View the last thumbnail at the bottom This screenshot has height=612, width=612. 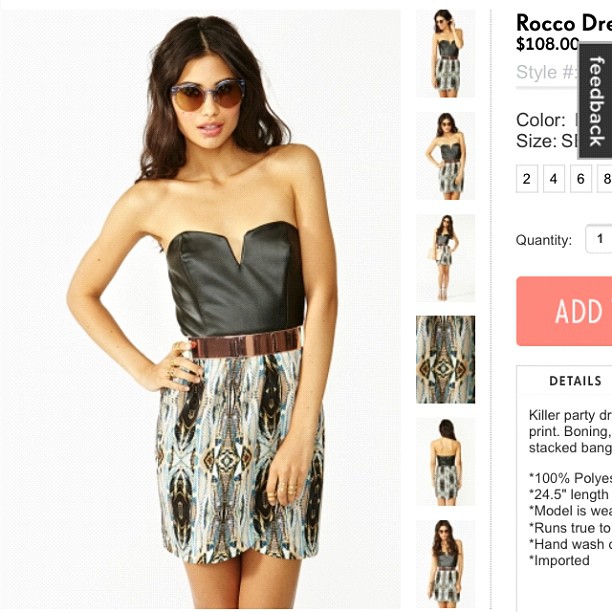pos(445,564)
